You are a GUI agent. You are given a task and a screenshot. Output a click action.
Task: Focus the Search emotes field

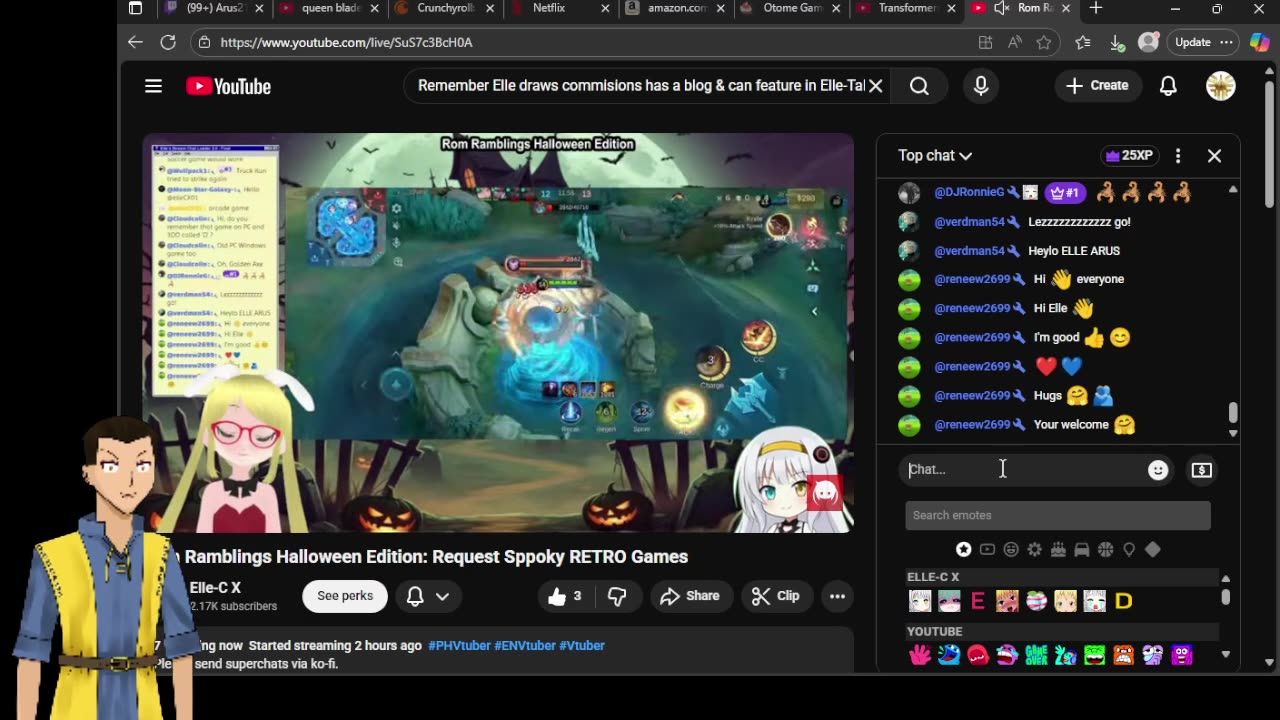click(1058, 515)
